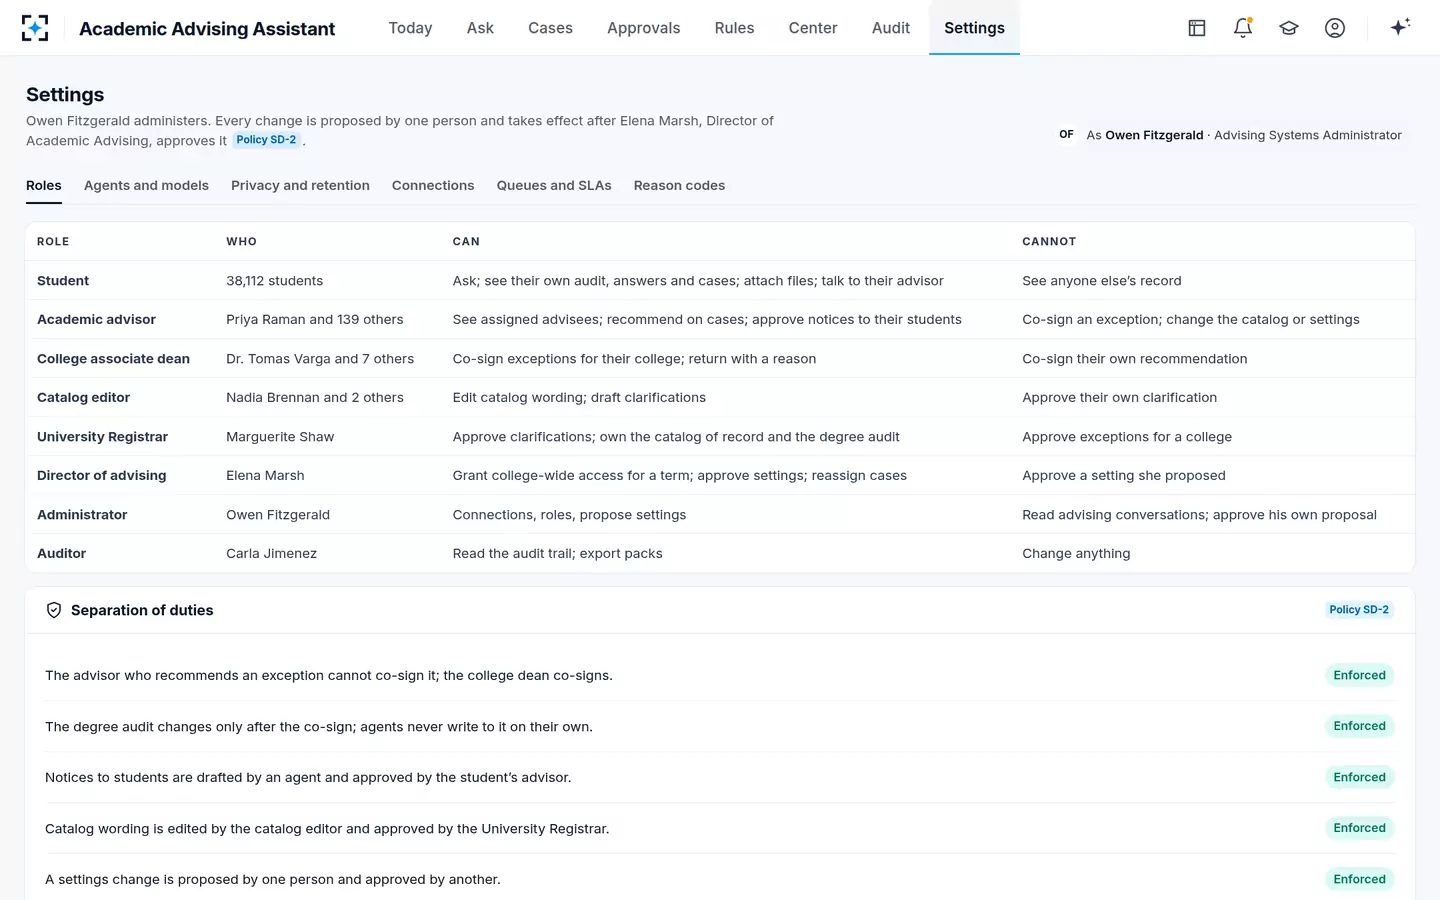This screenshot has width=1440, height=900.
Task: Click Dr. Tomas Varga and 7 others
Action: [x=320, y=359]
